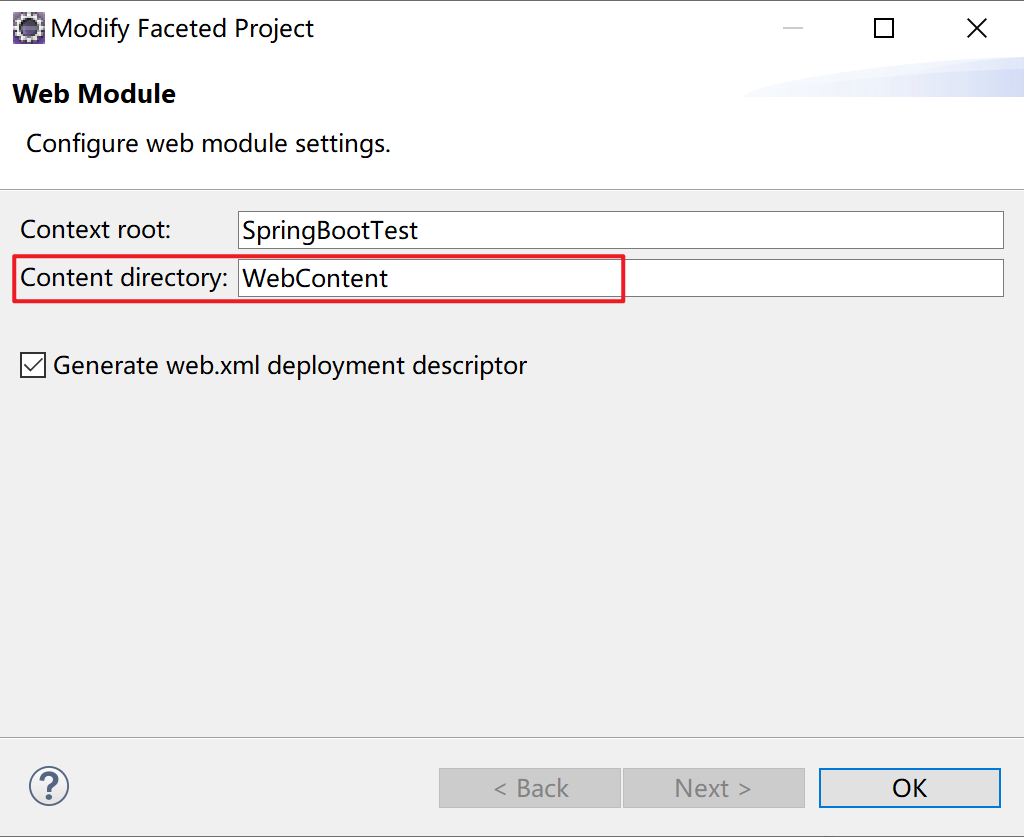Image resolution: width=1024 pixels, height=837 pixels.
Task: Click the Modify Faceted Project title text
Action: [x=182, y=29]
